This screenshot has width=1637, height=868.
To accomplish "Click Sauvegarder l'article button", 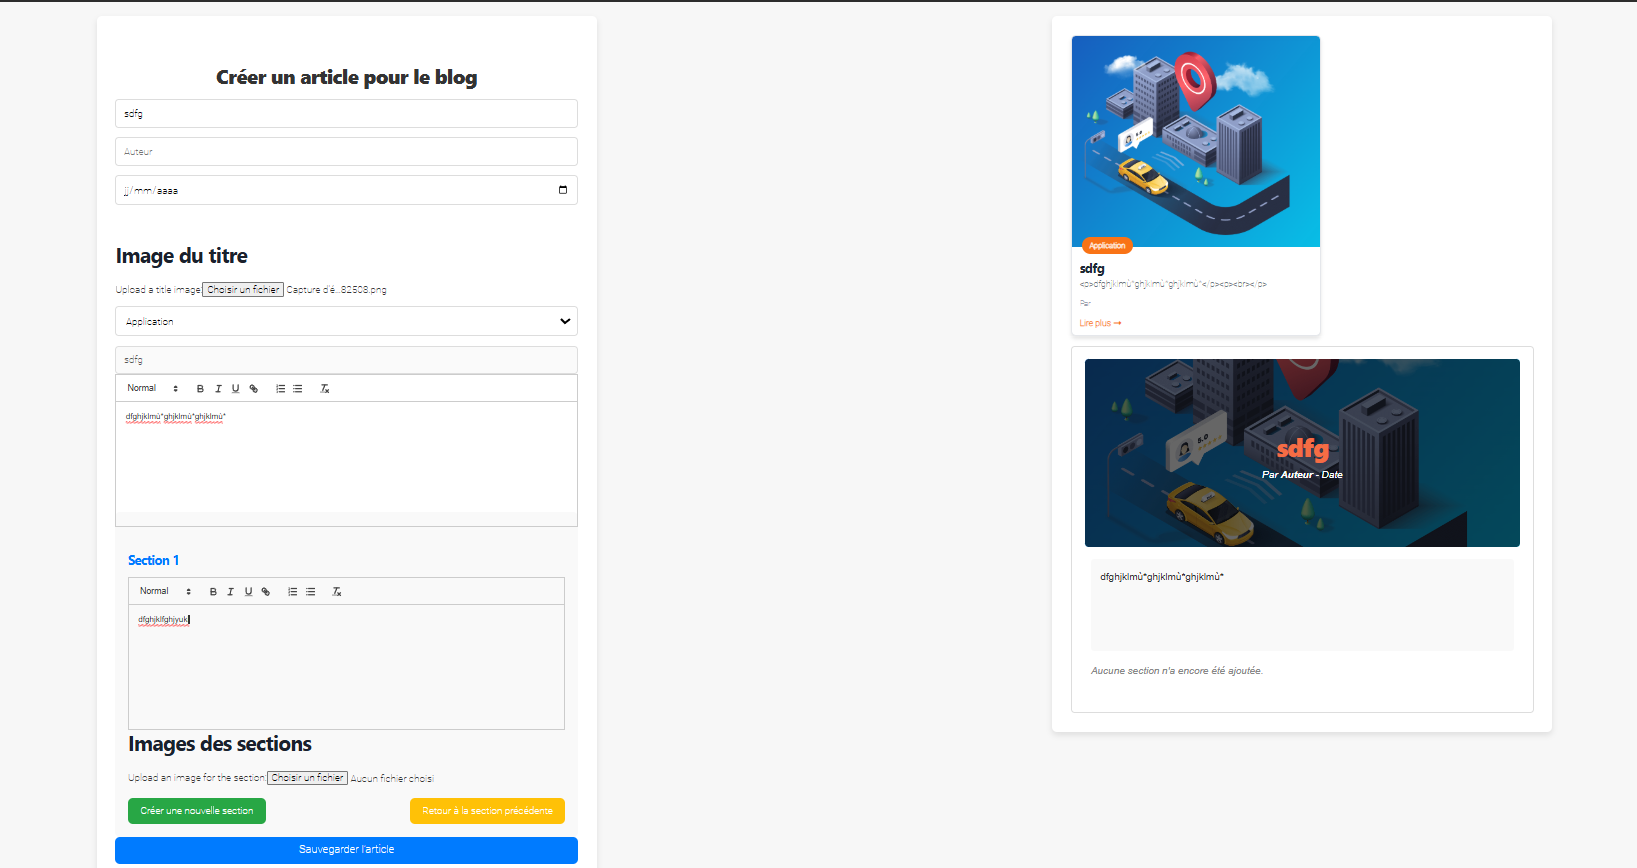I will (x=346, y=850).
